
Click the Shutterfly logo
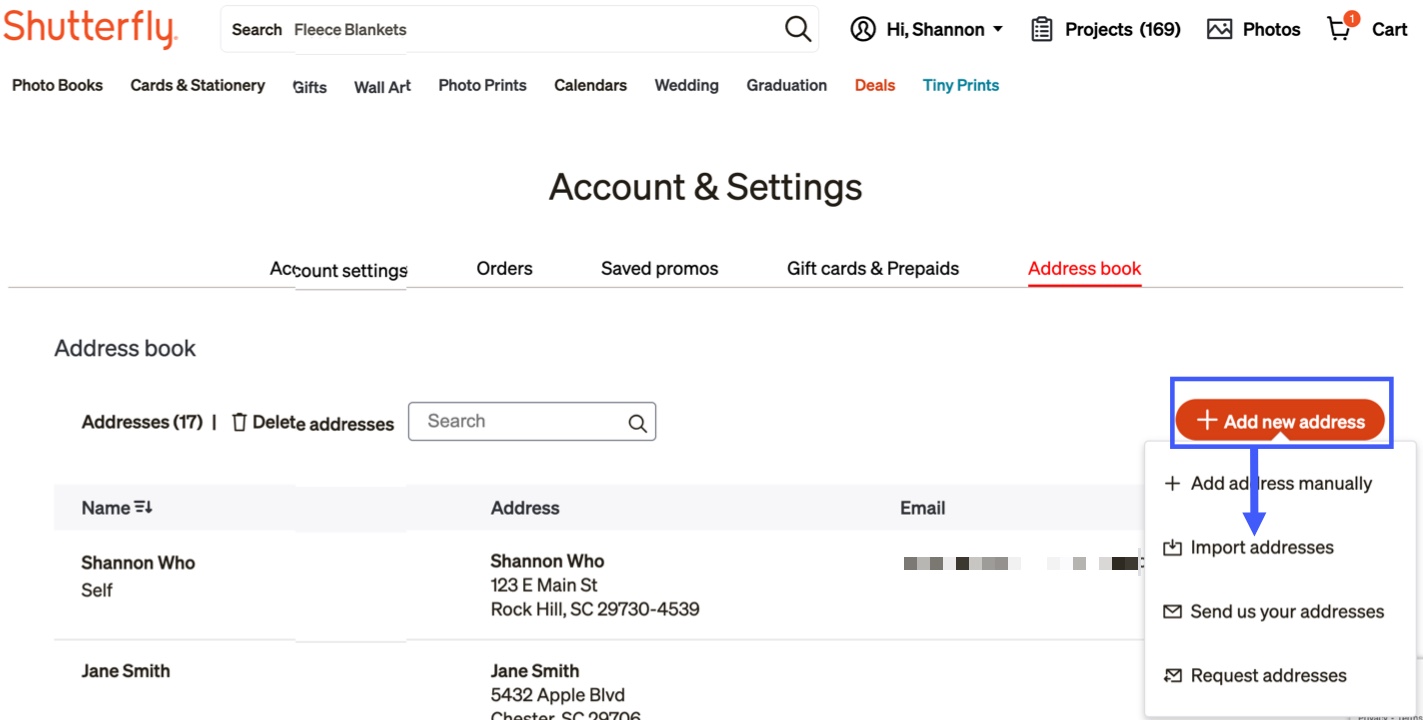pyautogui.click(x=90, y=28)
